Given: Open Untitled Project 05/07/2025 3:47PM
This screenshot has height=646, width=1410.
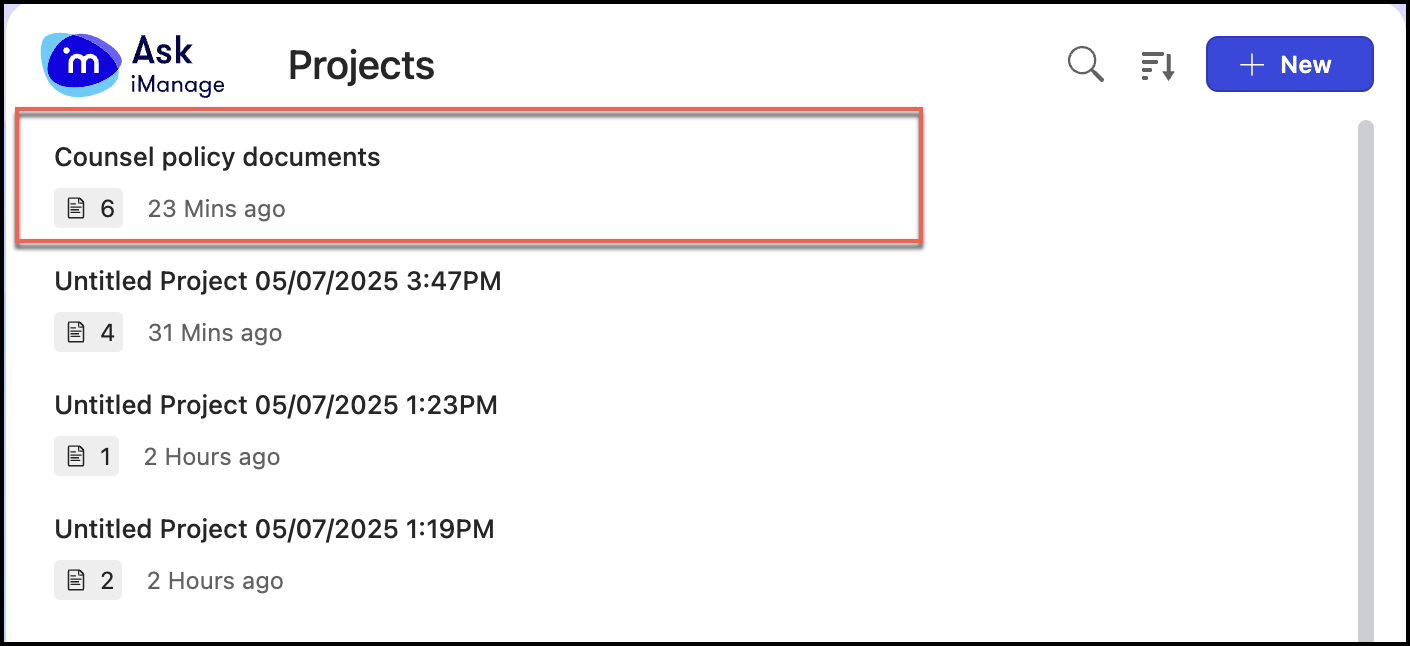Looking at the screenshot, I should (x=277, y=281).
